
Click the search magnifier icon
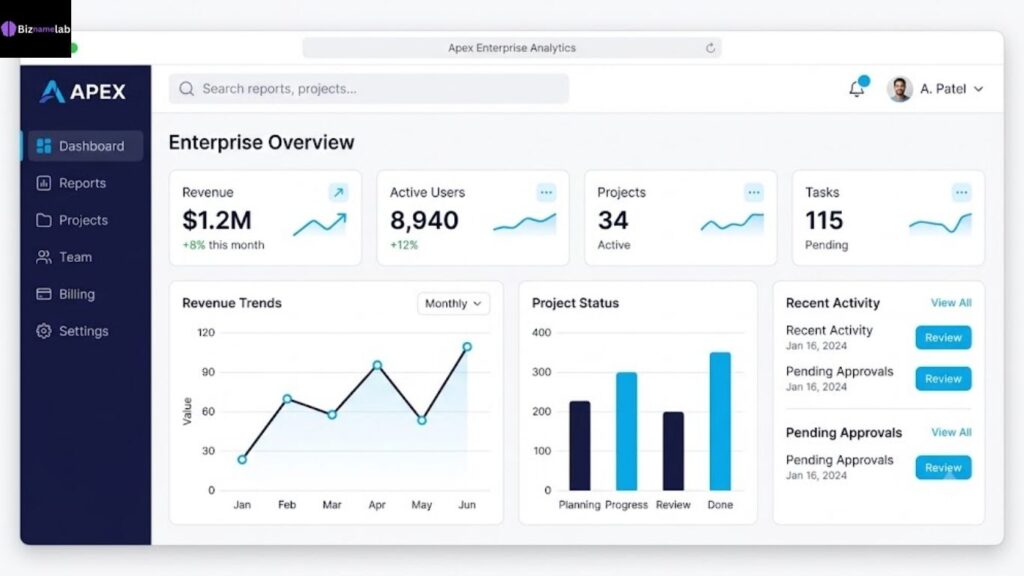pyautogui.click(x=187, y=89)
